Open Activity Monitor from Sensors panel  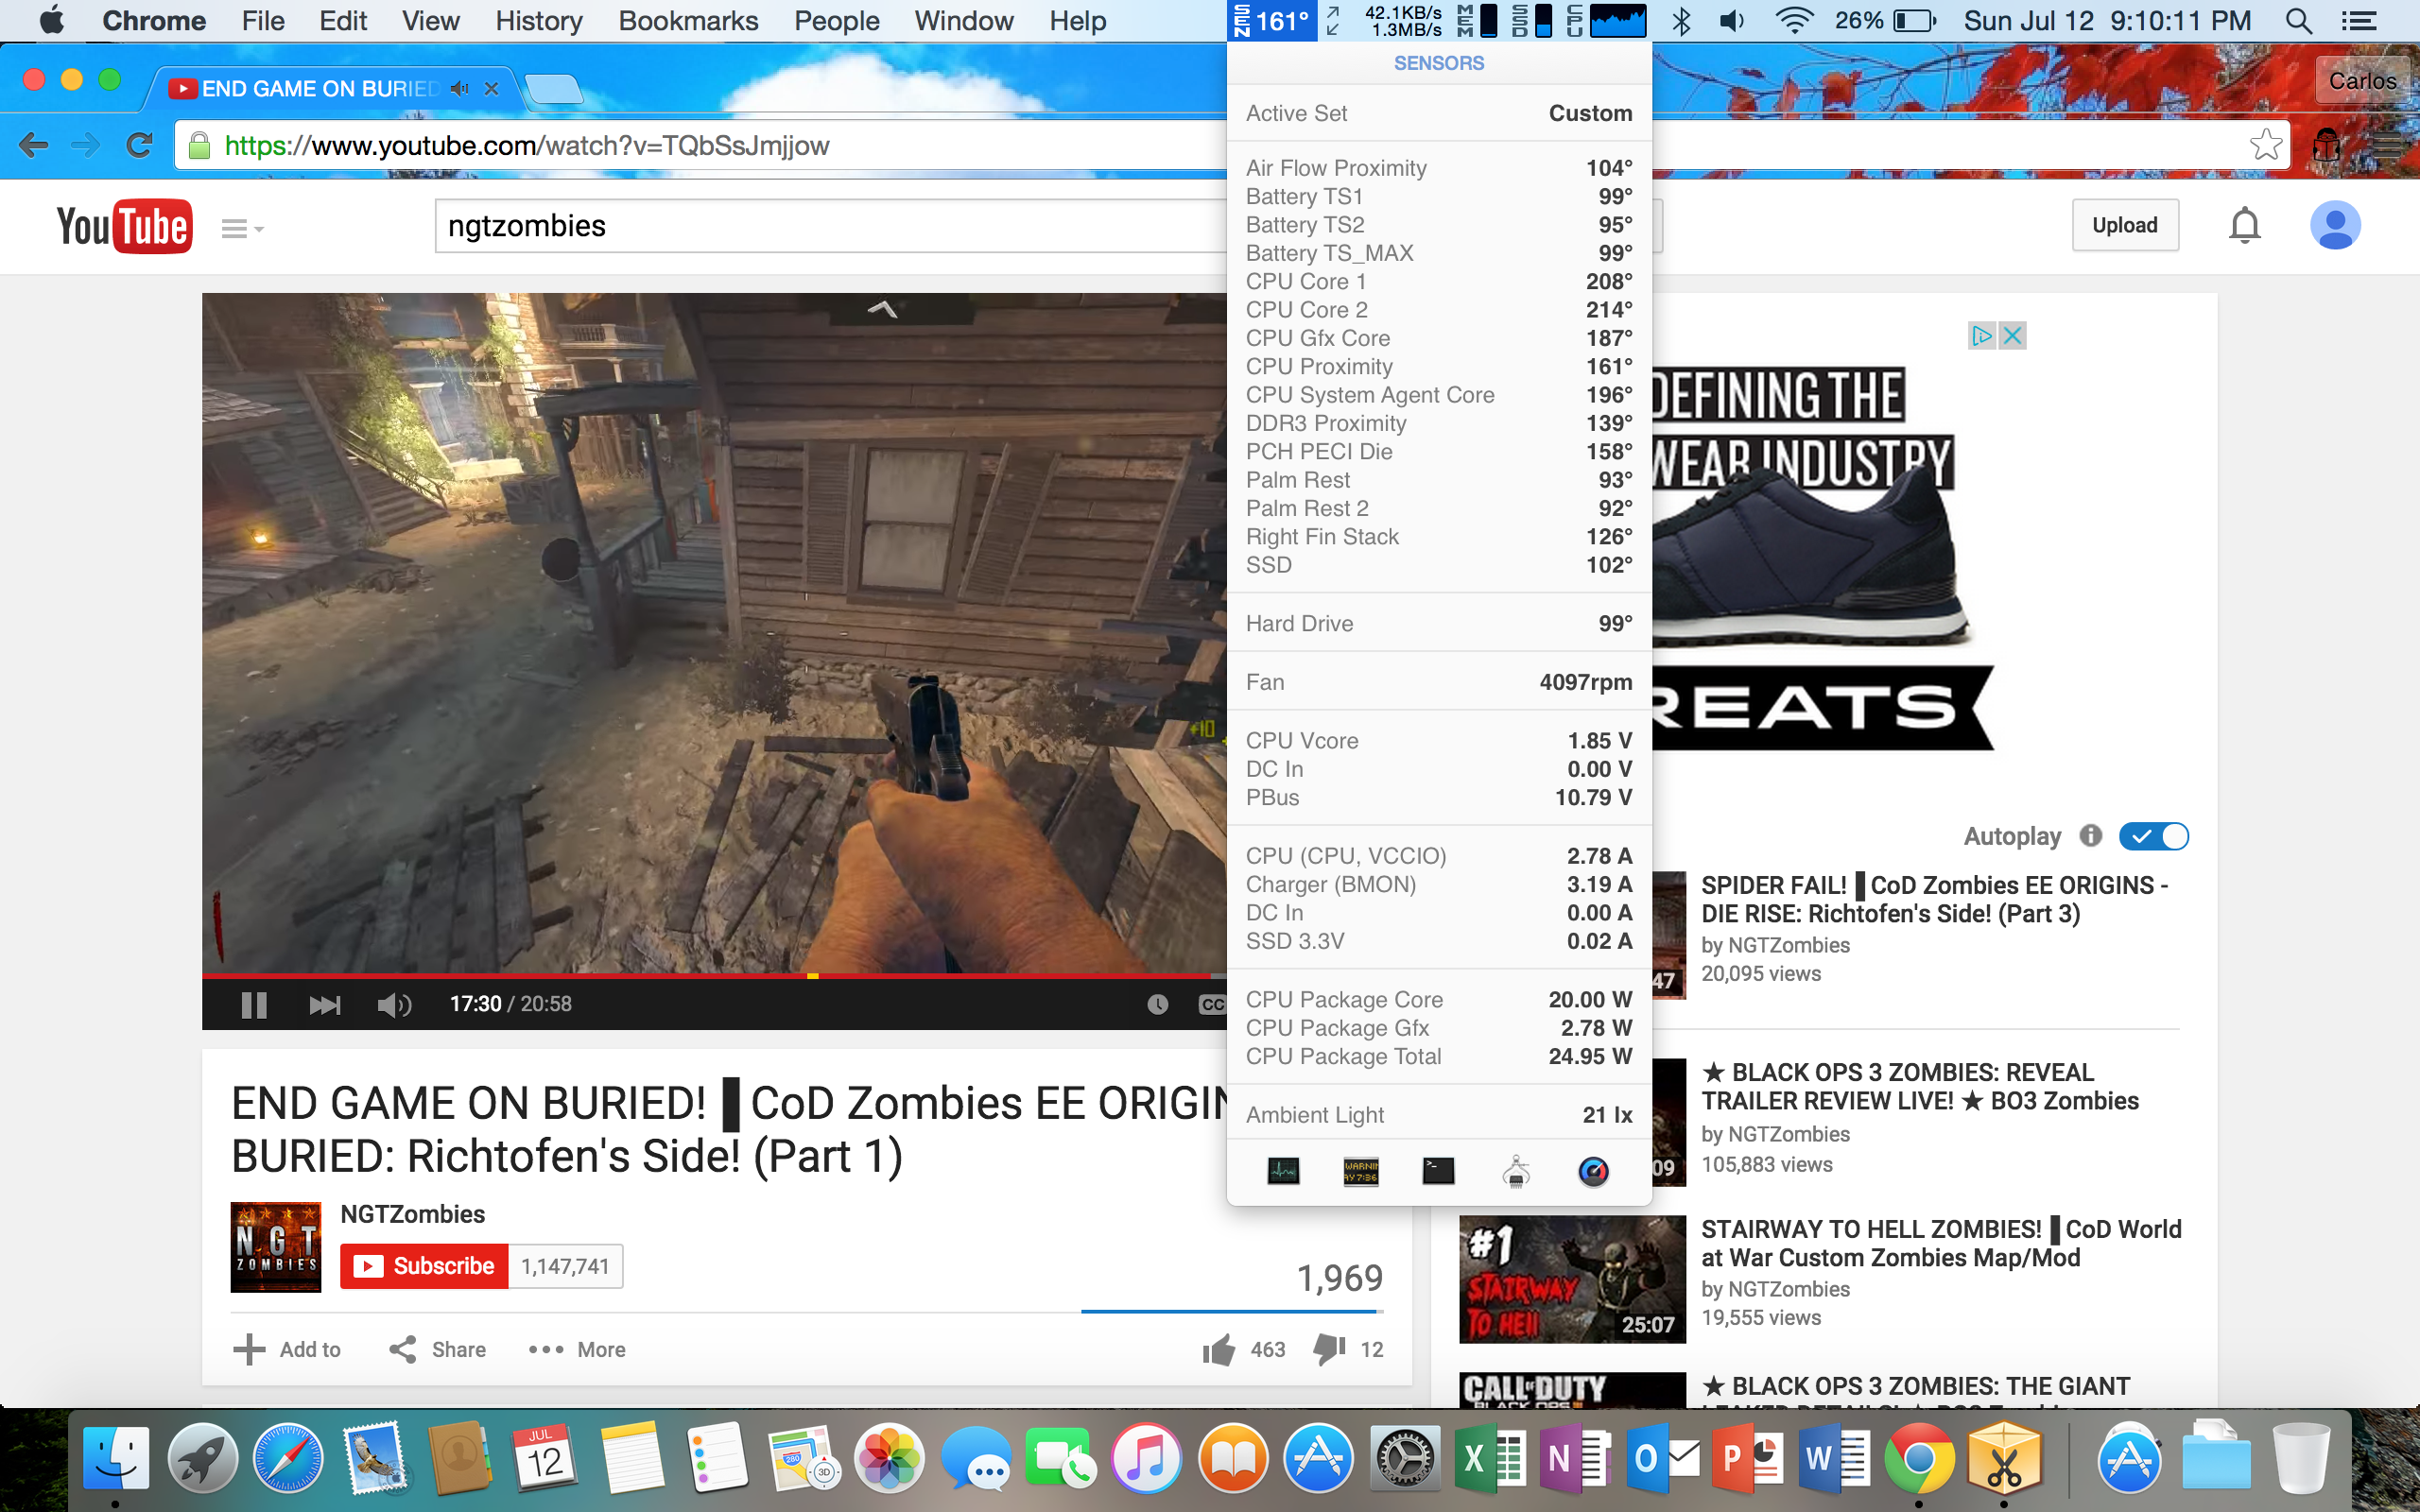1283,1170
